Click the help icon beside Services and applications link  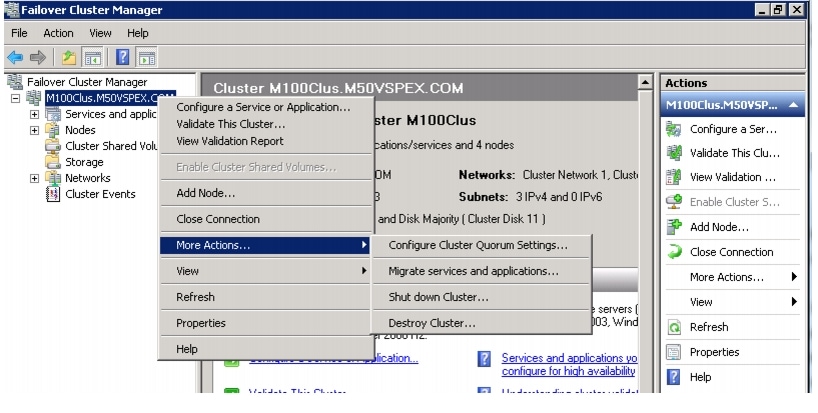click(x=484, y=358)
